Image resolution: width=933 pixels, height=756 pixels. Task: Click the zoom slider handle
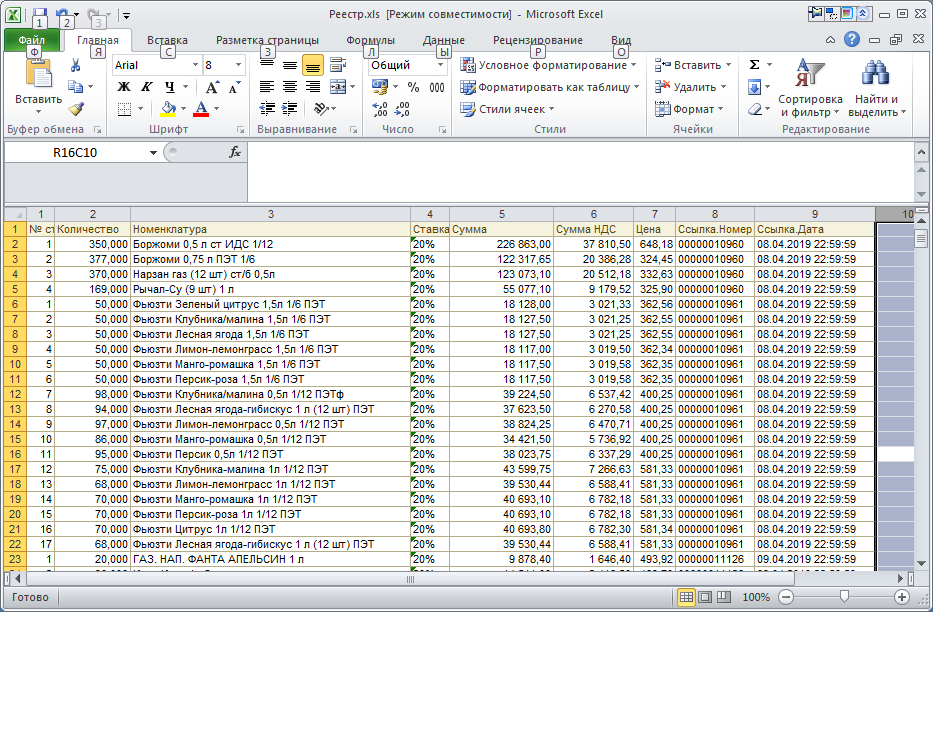click(x=844, y=596)
